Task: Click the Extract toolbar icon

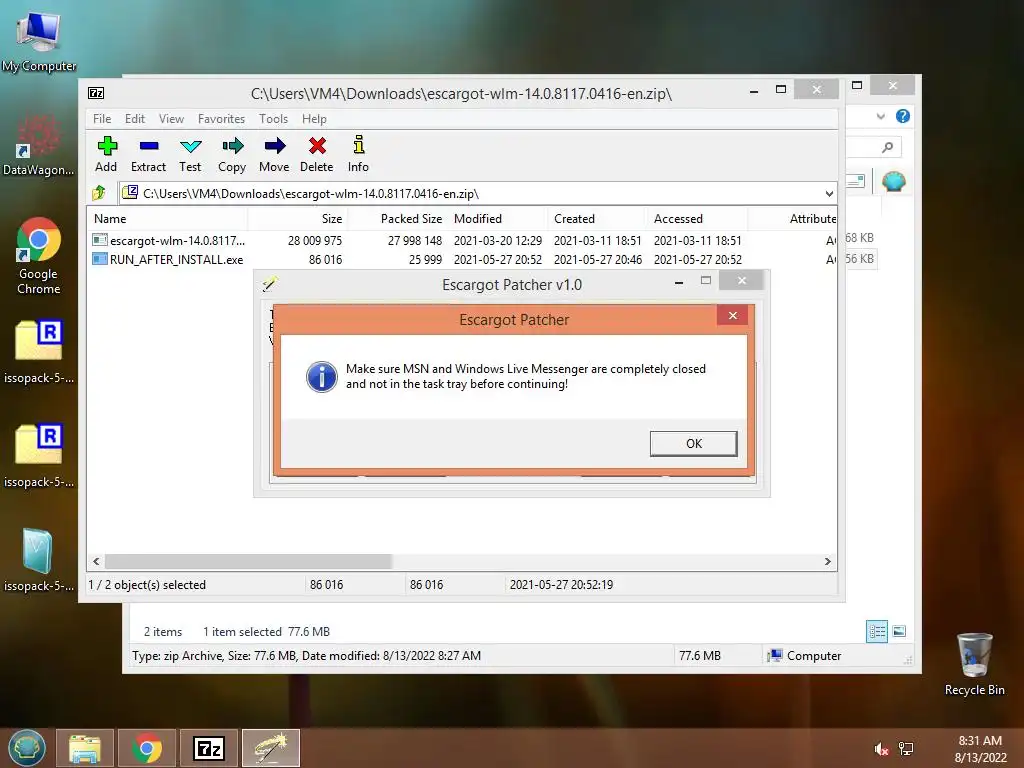Action: [148, 155]
